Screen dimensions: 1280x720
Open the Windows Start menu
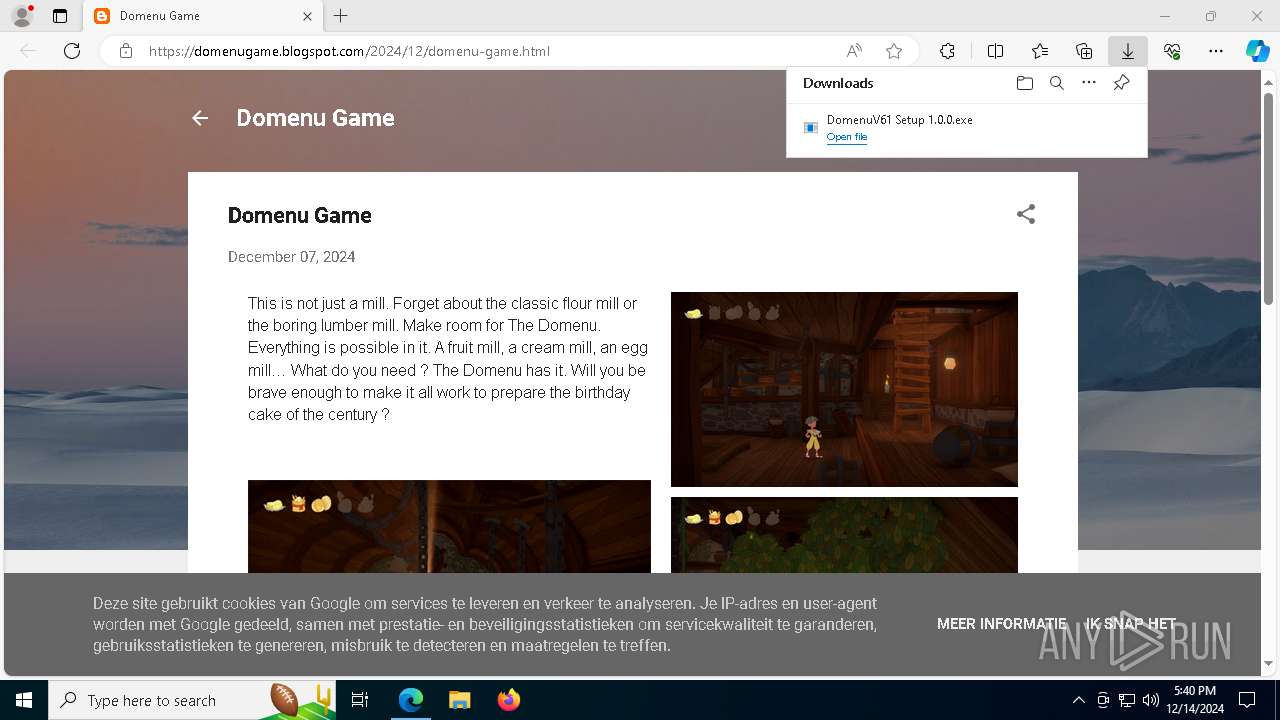click(24, 700)
